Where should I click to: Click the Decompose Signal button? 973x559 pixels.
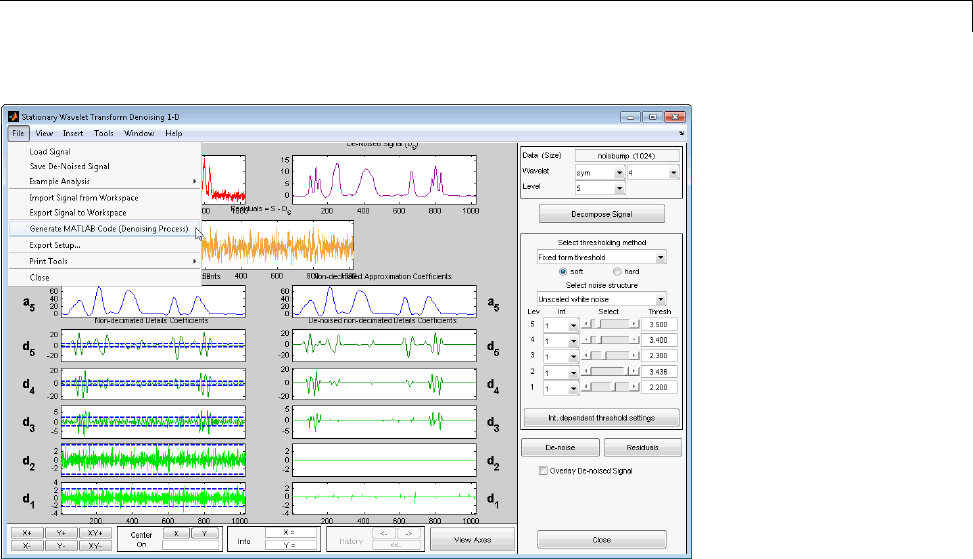coord(601,214)
